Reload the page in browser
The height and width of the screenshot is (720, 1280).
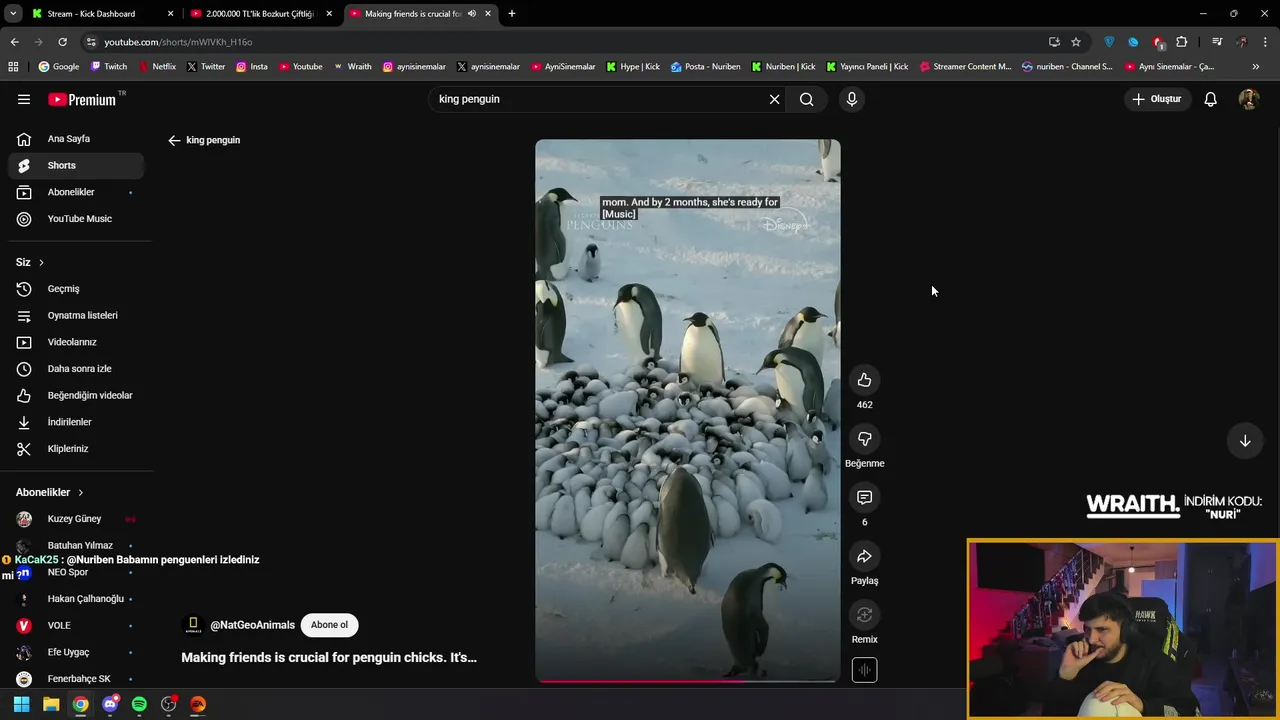(x=62, y=42)
